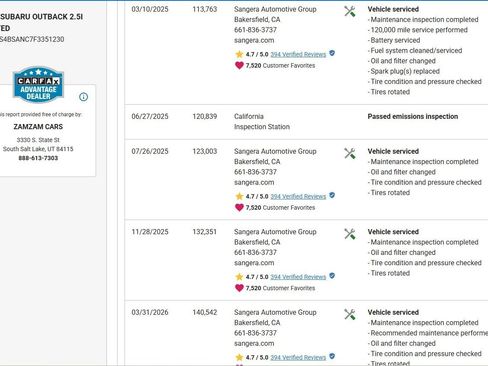Click the SUBARU OUTBACK 2.5I title

[x=41, y=17]
